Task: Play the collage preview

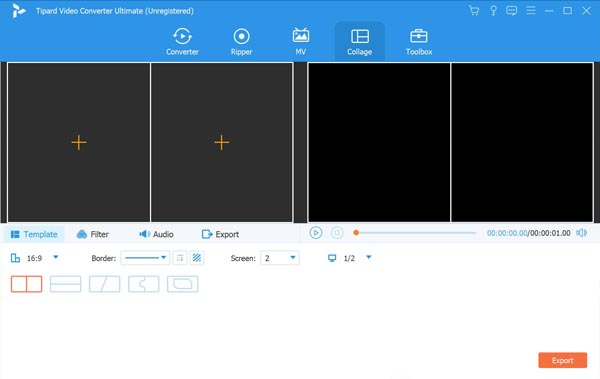Action: coord(316,233)
